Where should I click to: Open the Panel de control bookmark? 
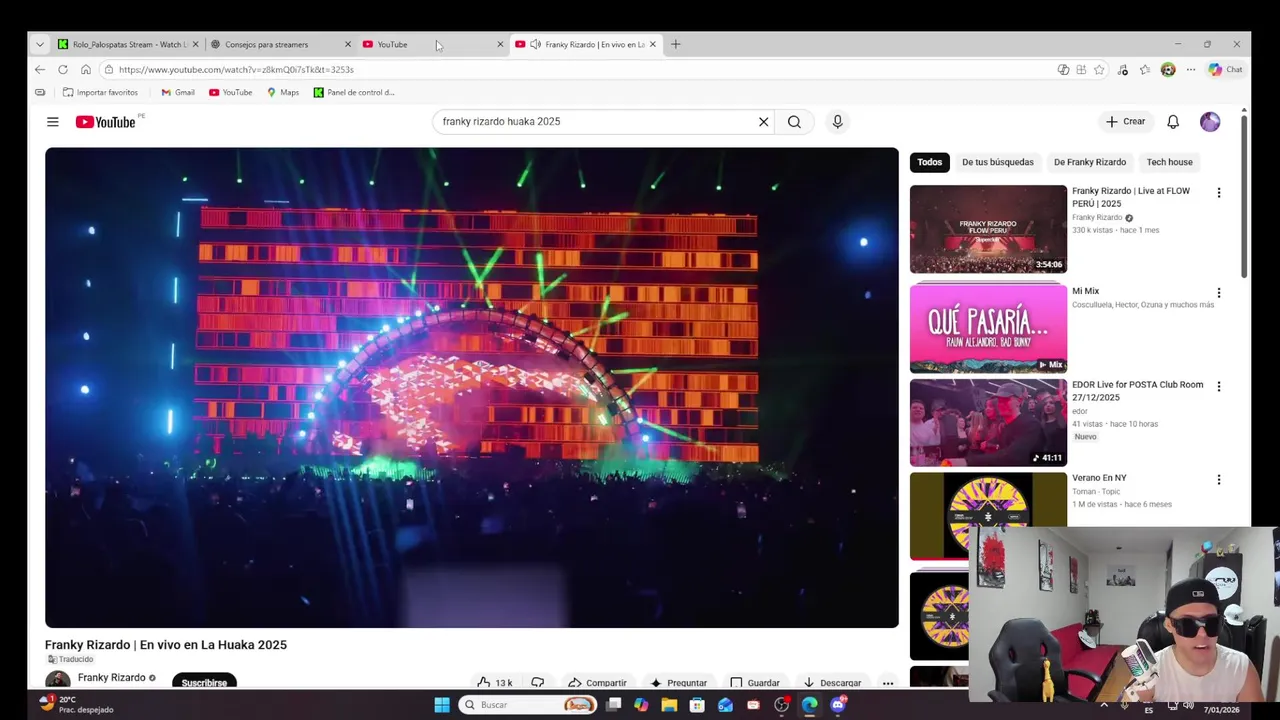[354, 92]
